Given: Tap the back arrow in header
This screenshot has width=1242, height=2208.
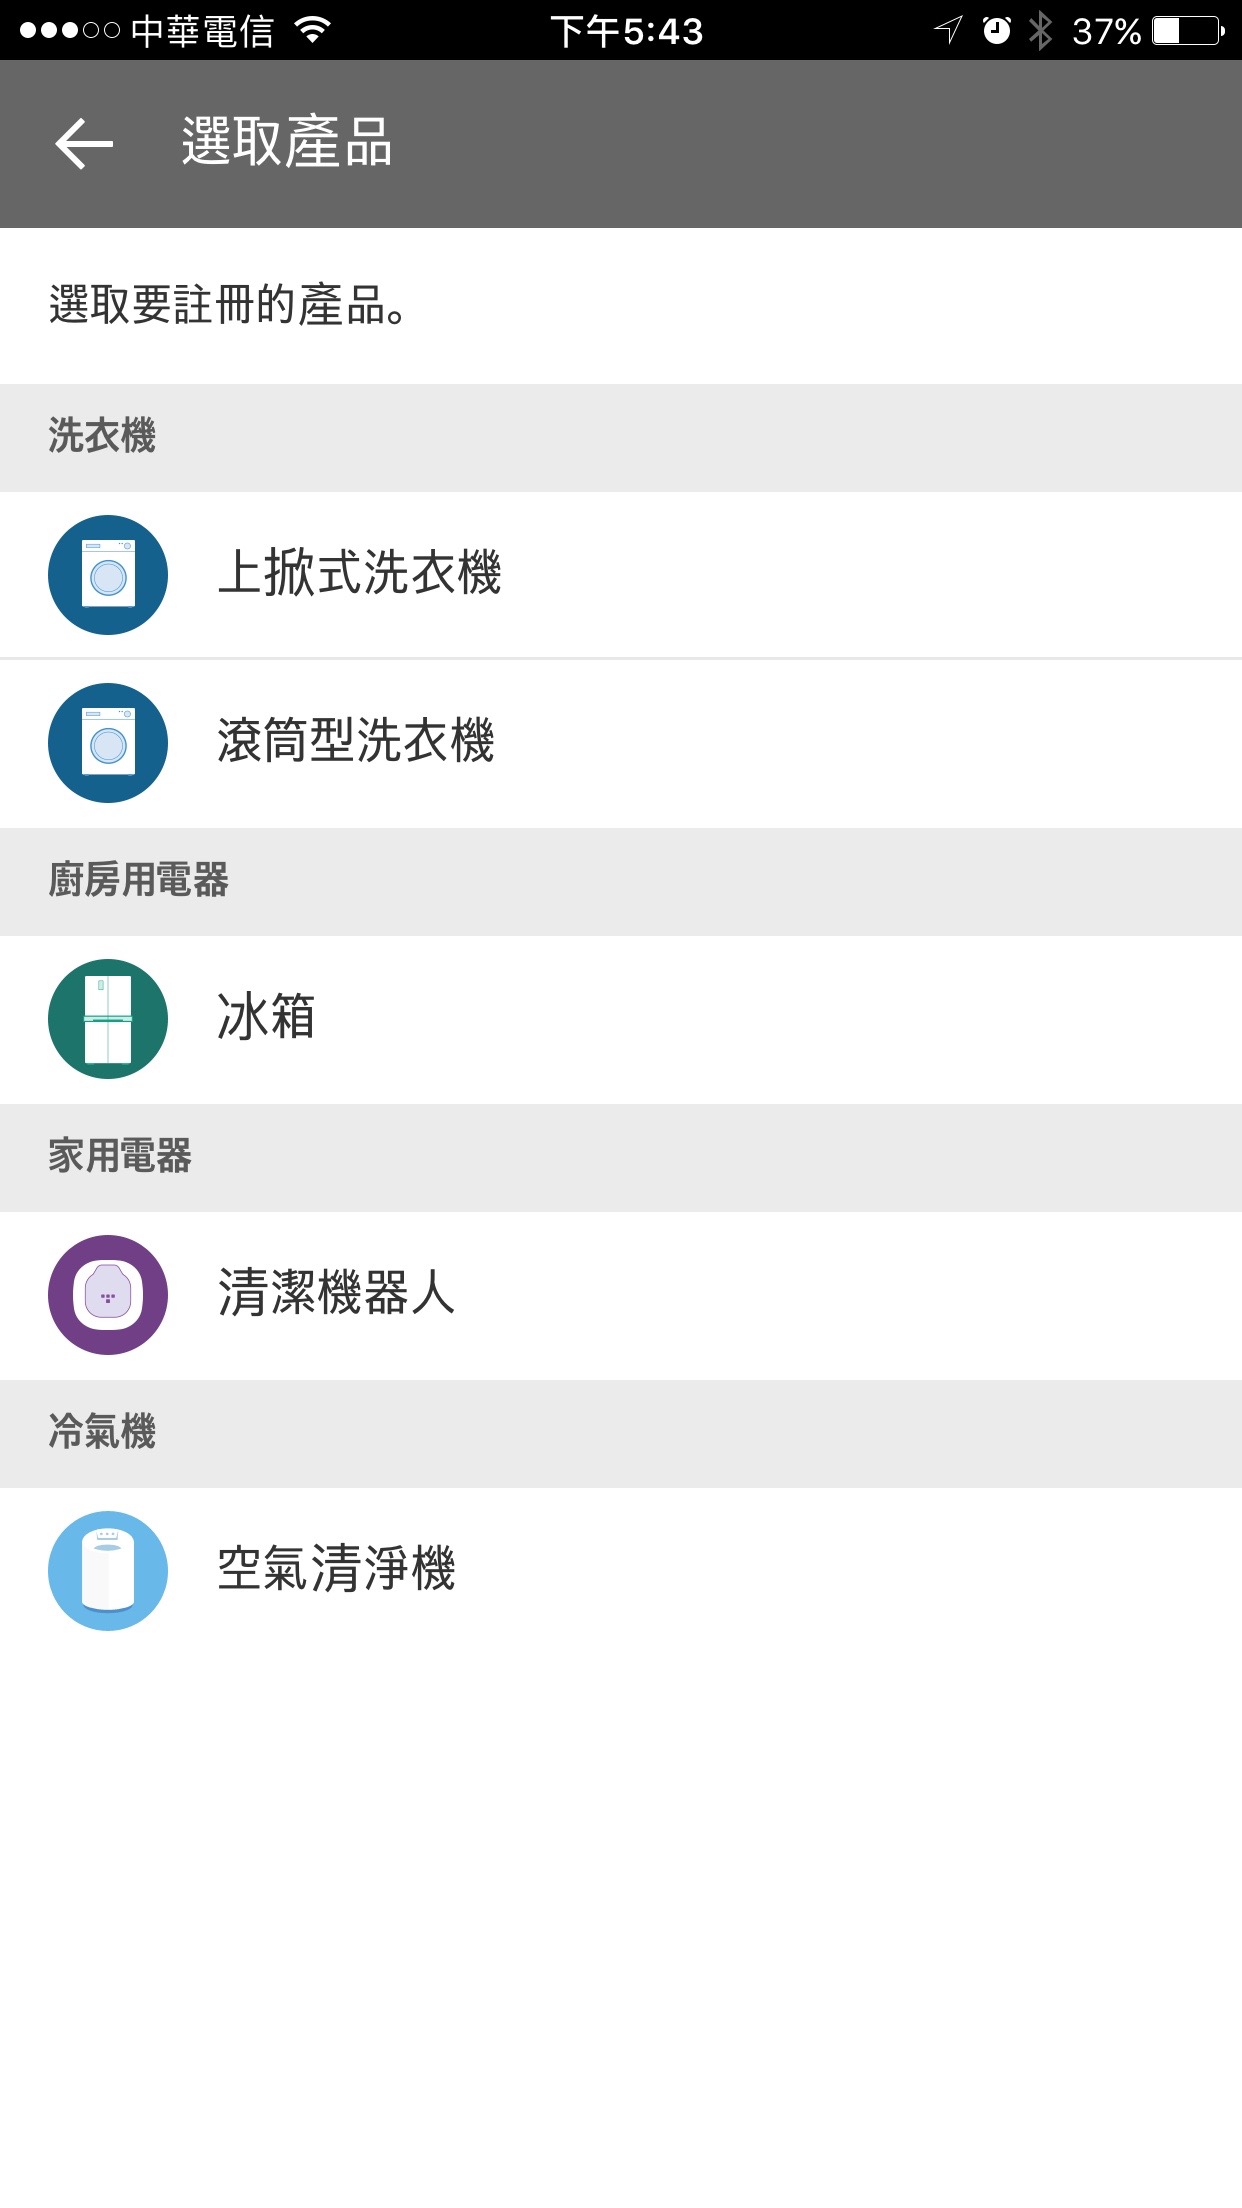Looking at the screenshot, I should tap(84, 144).
